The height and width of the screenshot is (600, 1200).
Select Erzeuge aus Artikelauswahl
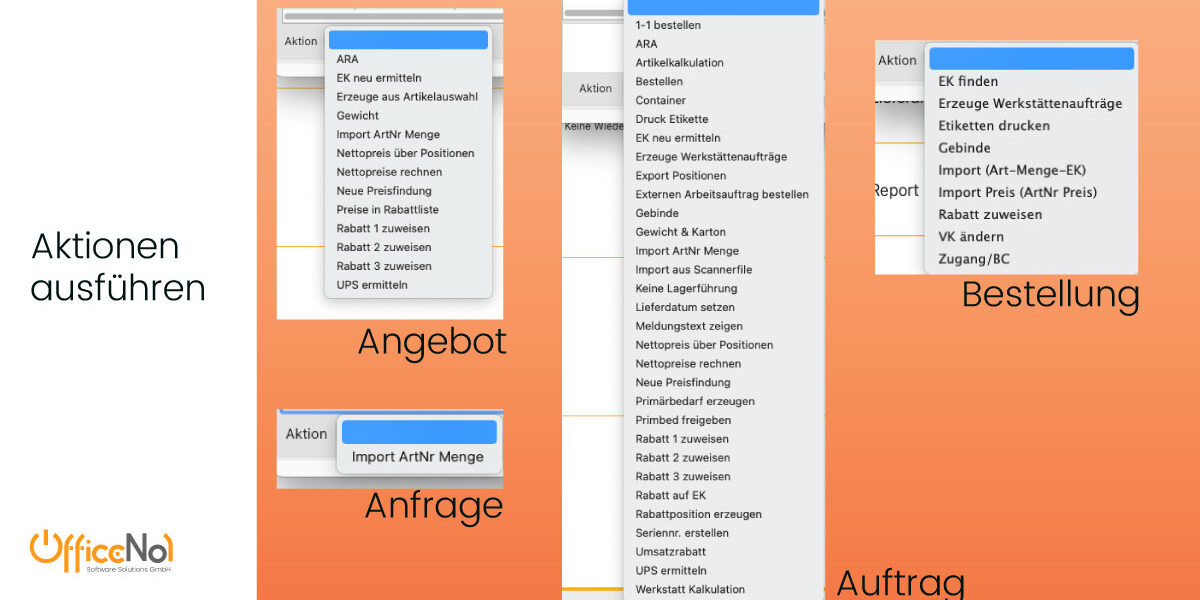pyautogui.click(x=407, y=97)
